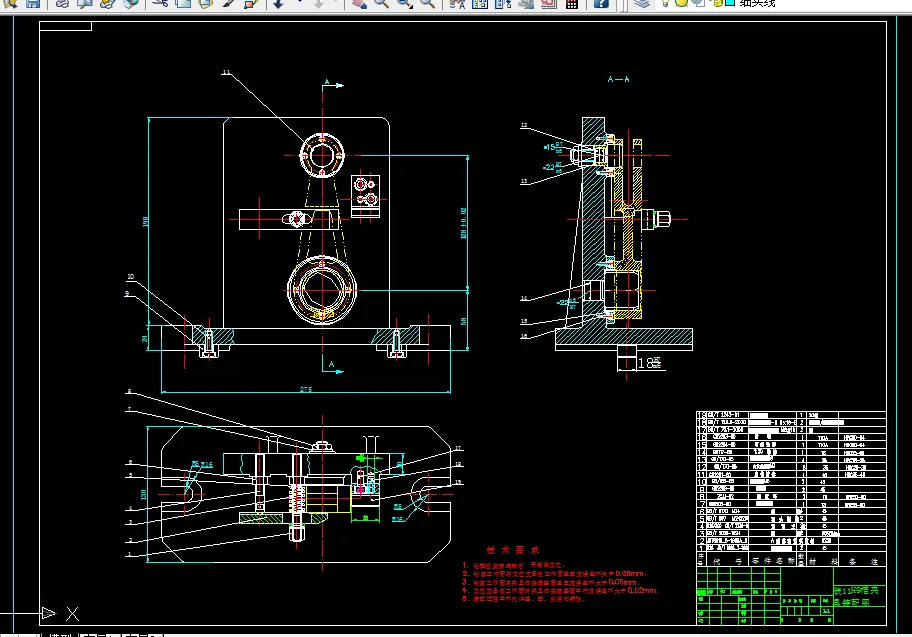Click the Cut scissors icon
Image resolution: width=912 pixels, height=637 pixels.
159,3
